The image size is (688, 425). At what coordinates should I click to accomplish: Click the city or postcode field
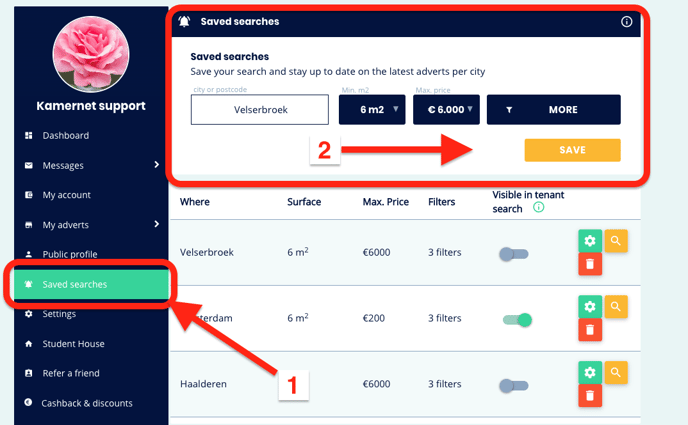coord(260,110)
